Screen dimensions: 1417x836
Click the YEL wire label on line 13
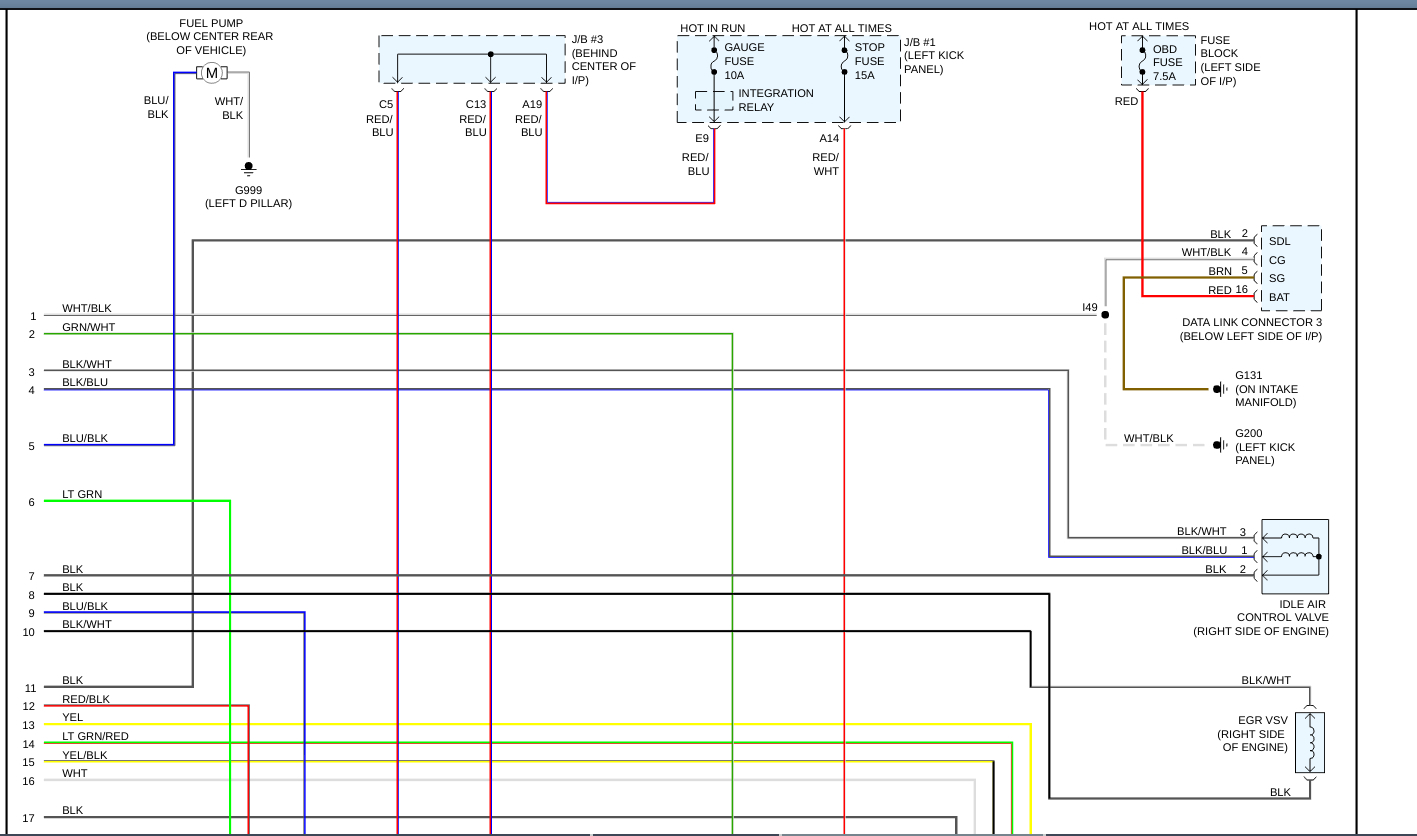coord(73,718)
